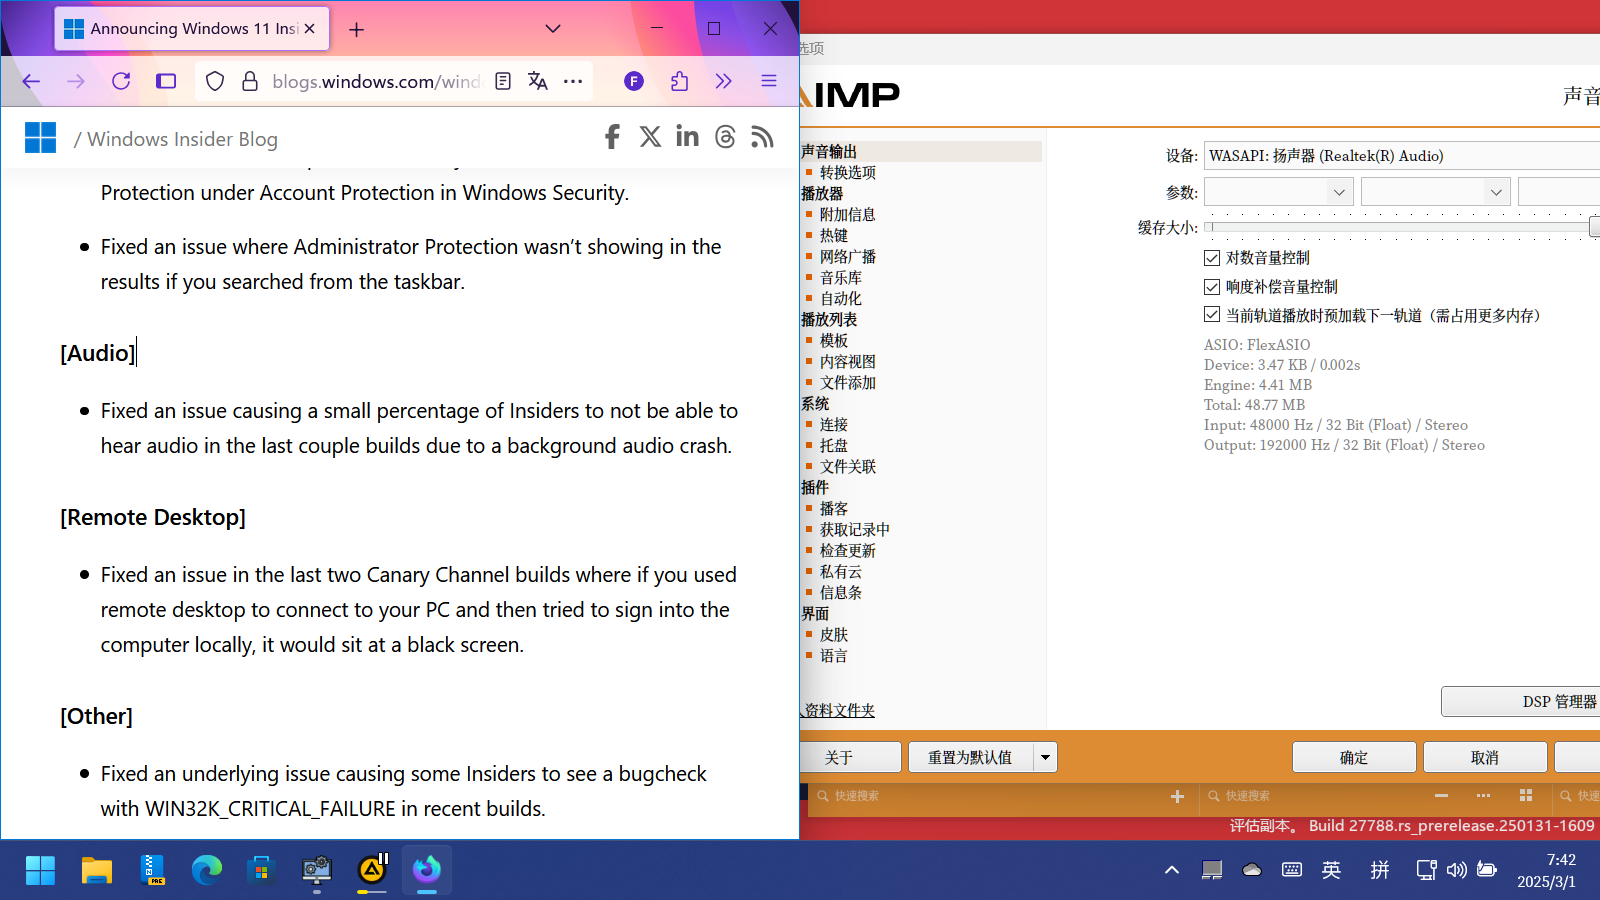Click the 取消 button

(x=1485, y=757)
